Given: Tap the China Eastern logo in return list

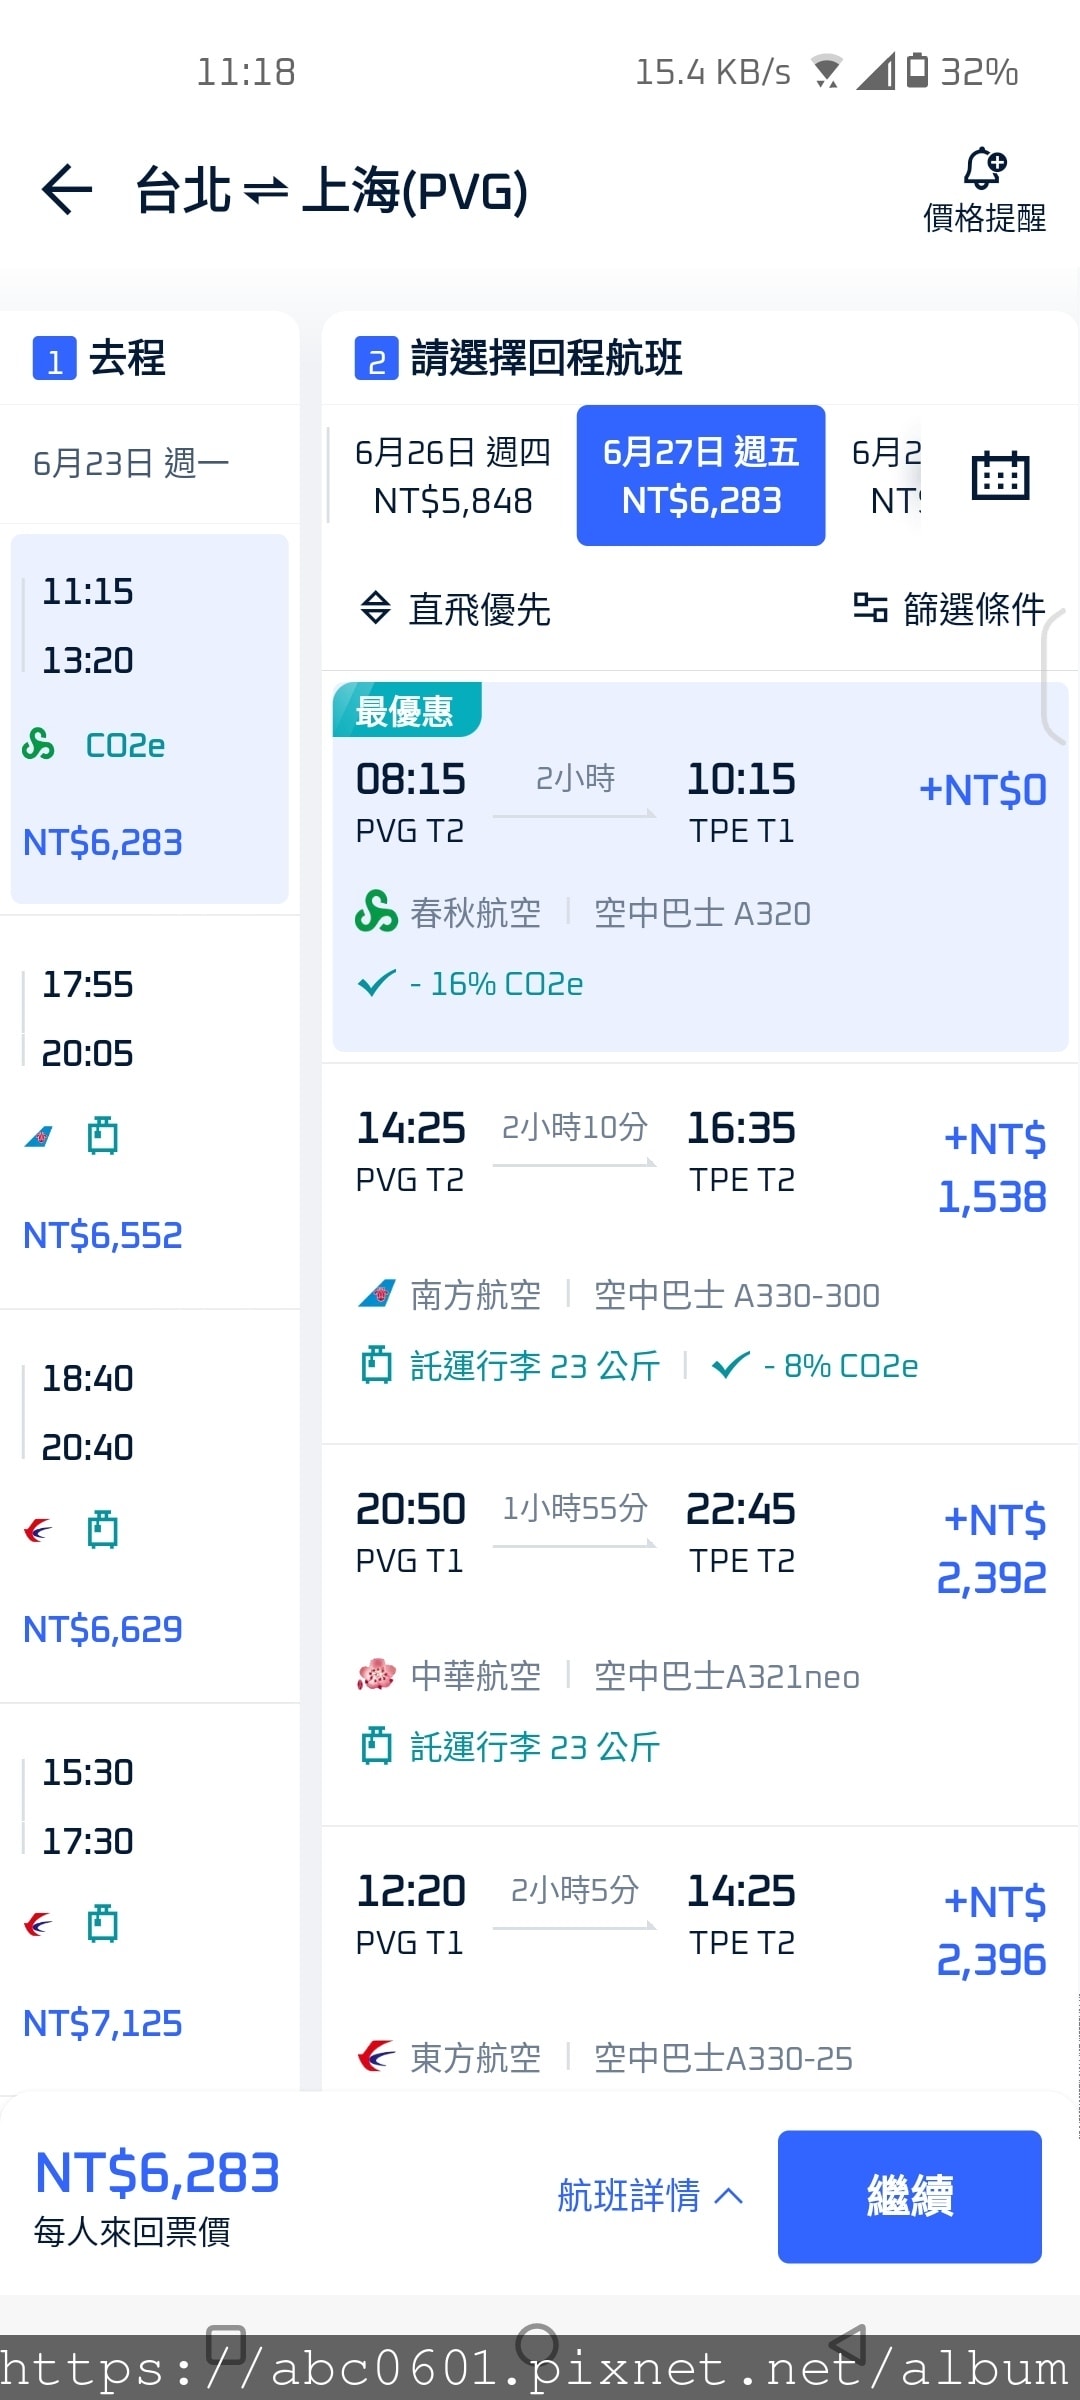Looking at the screenshot, I should click(x=377, y=2057).
